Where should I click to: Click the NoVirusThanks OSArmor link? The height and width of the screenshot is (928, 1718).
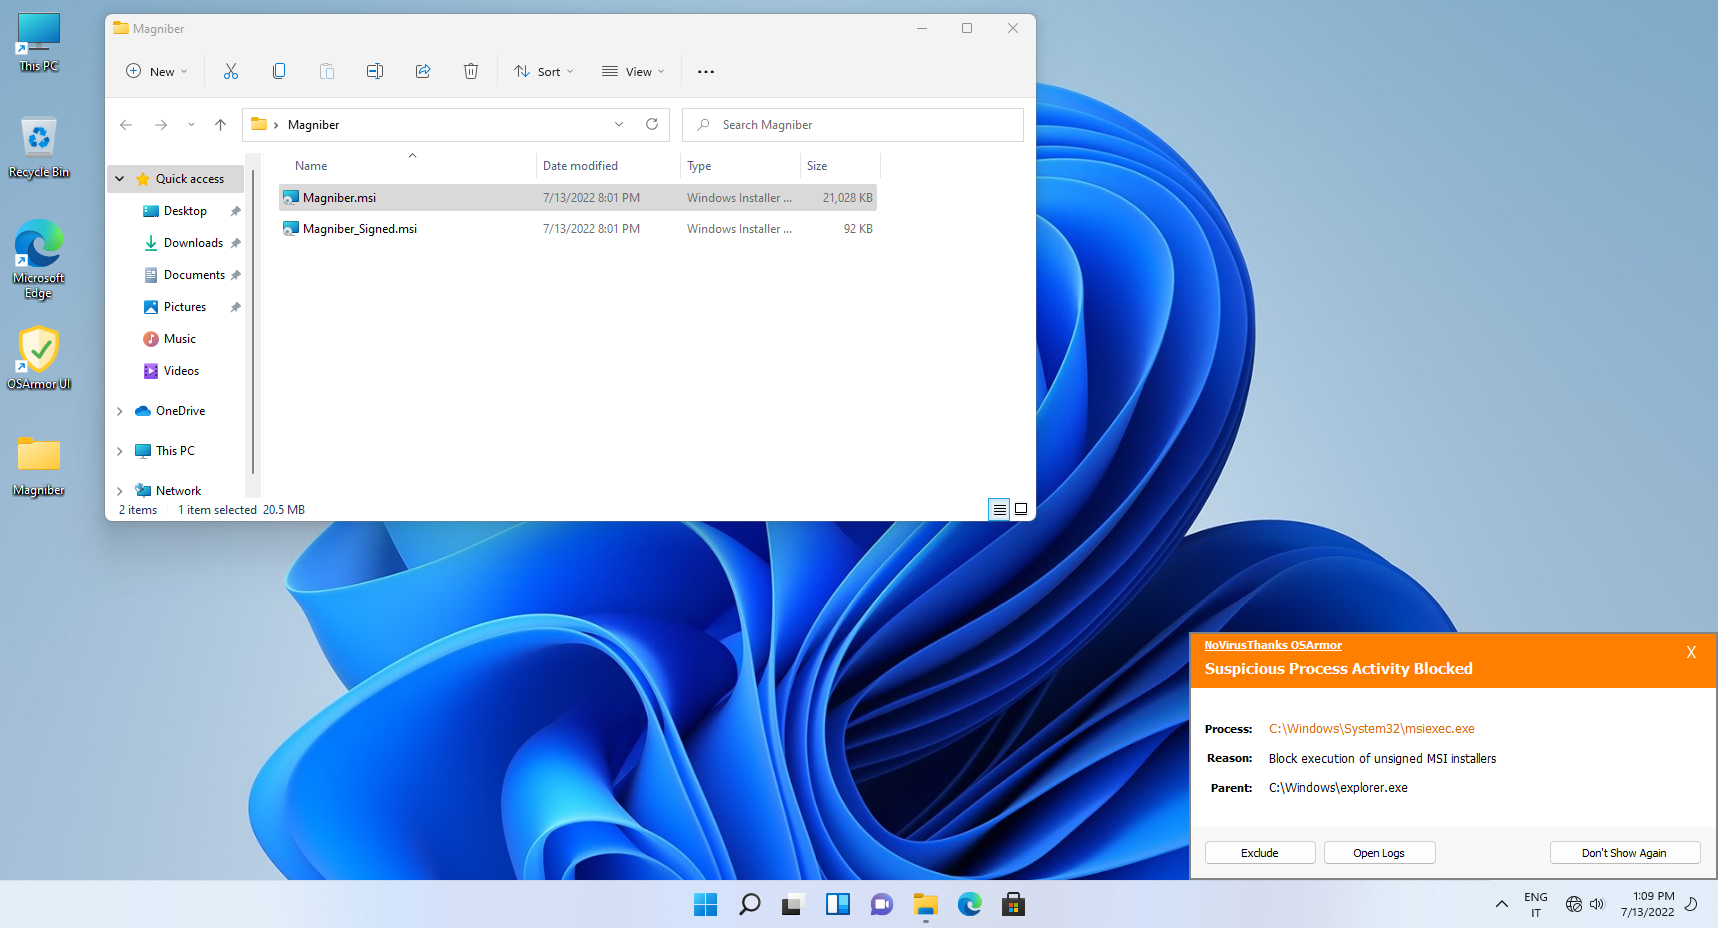click(x=1272, y=645)
